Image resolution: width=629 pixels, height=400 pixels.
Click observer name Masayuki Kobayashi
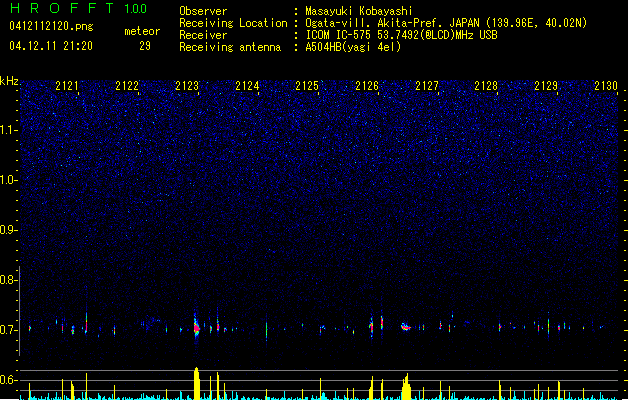pyautogui.click(x=359, y=11)
